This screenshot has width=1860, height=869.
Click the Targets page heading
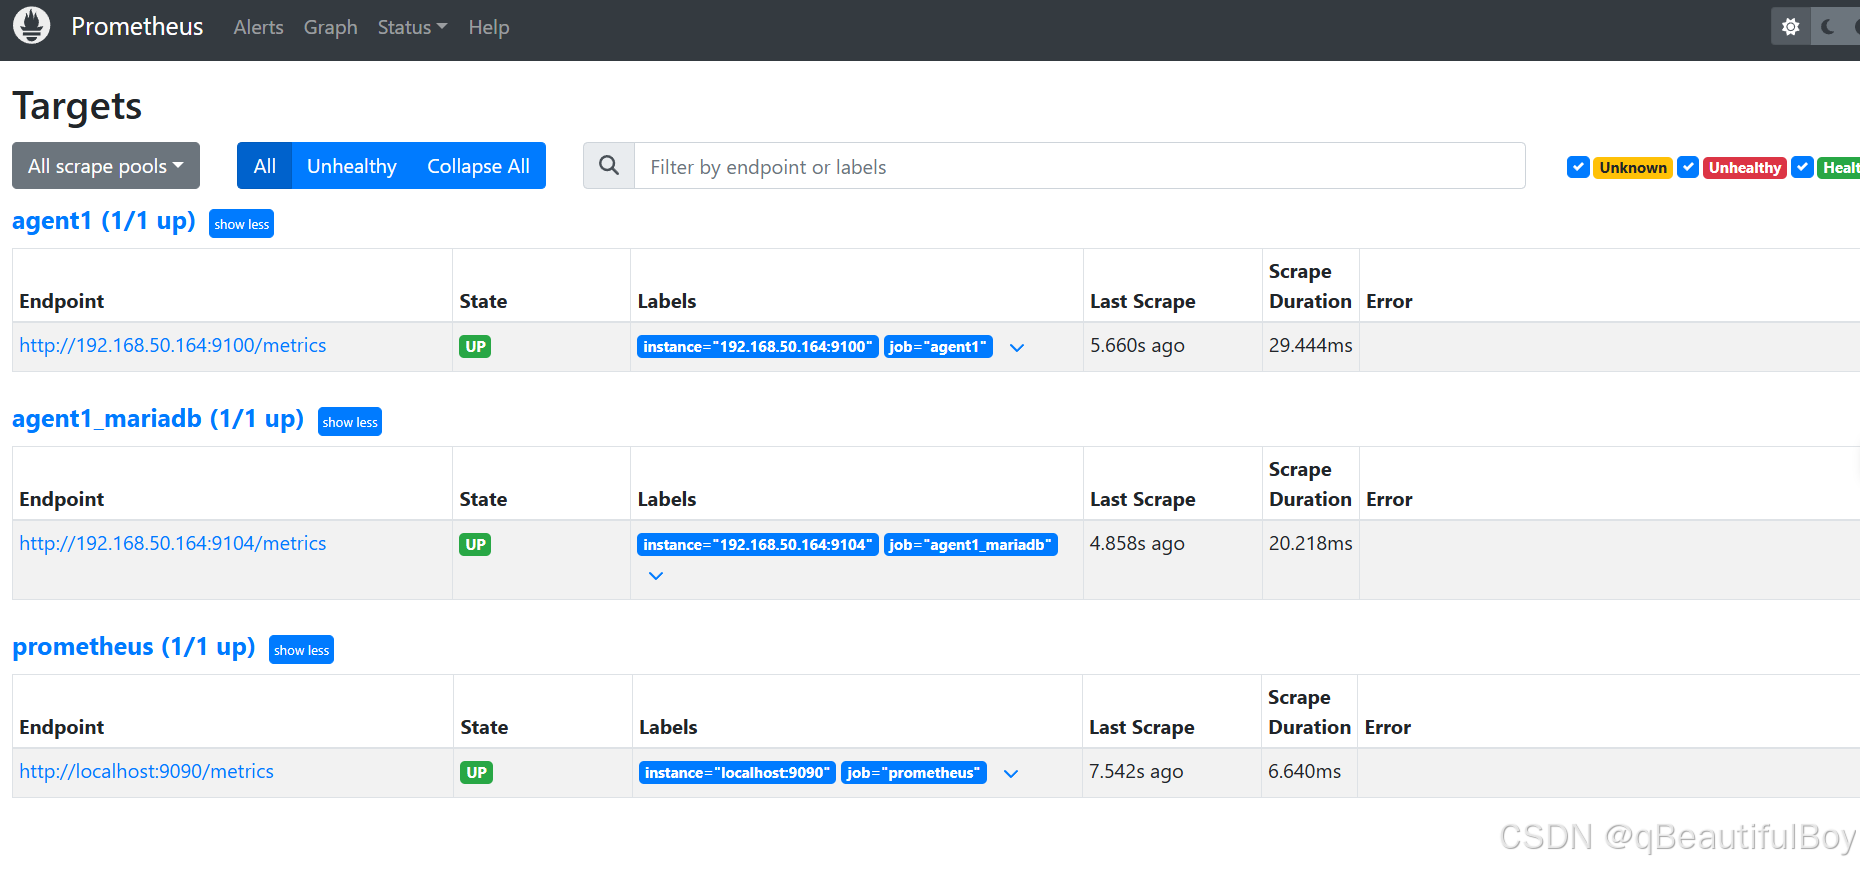click(77, 106)
